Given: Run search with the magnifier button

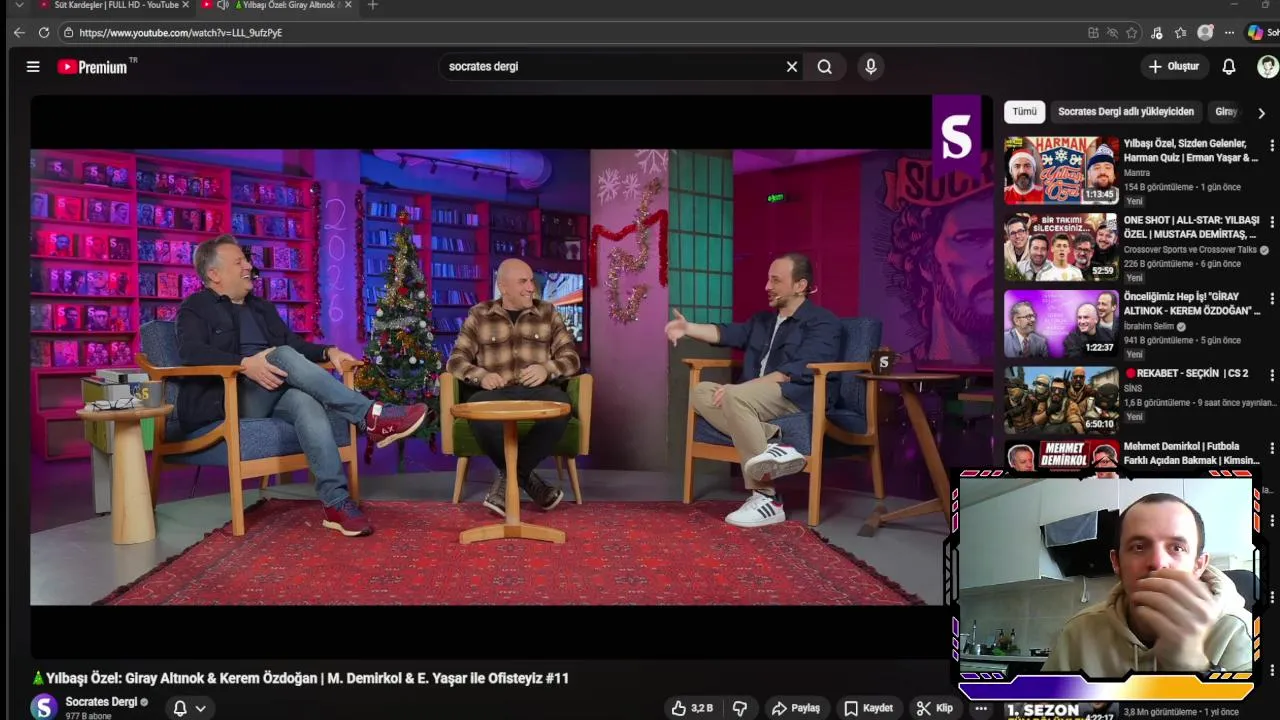Looking at the screenshot, I should tap(825, 67).
